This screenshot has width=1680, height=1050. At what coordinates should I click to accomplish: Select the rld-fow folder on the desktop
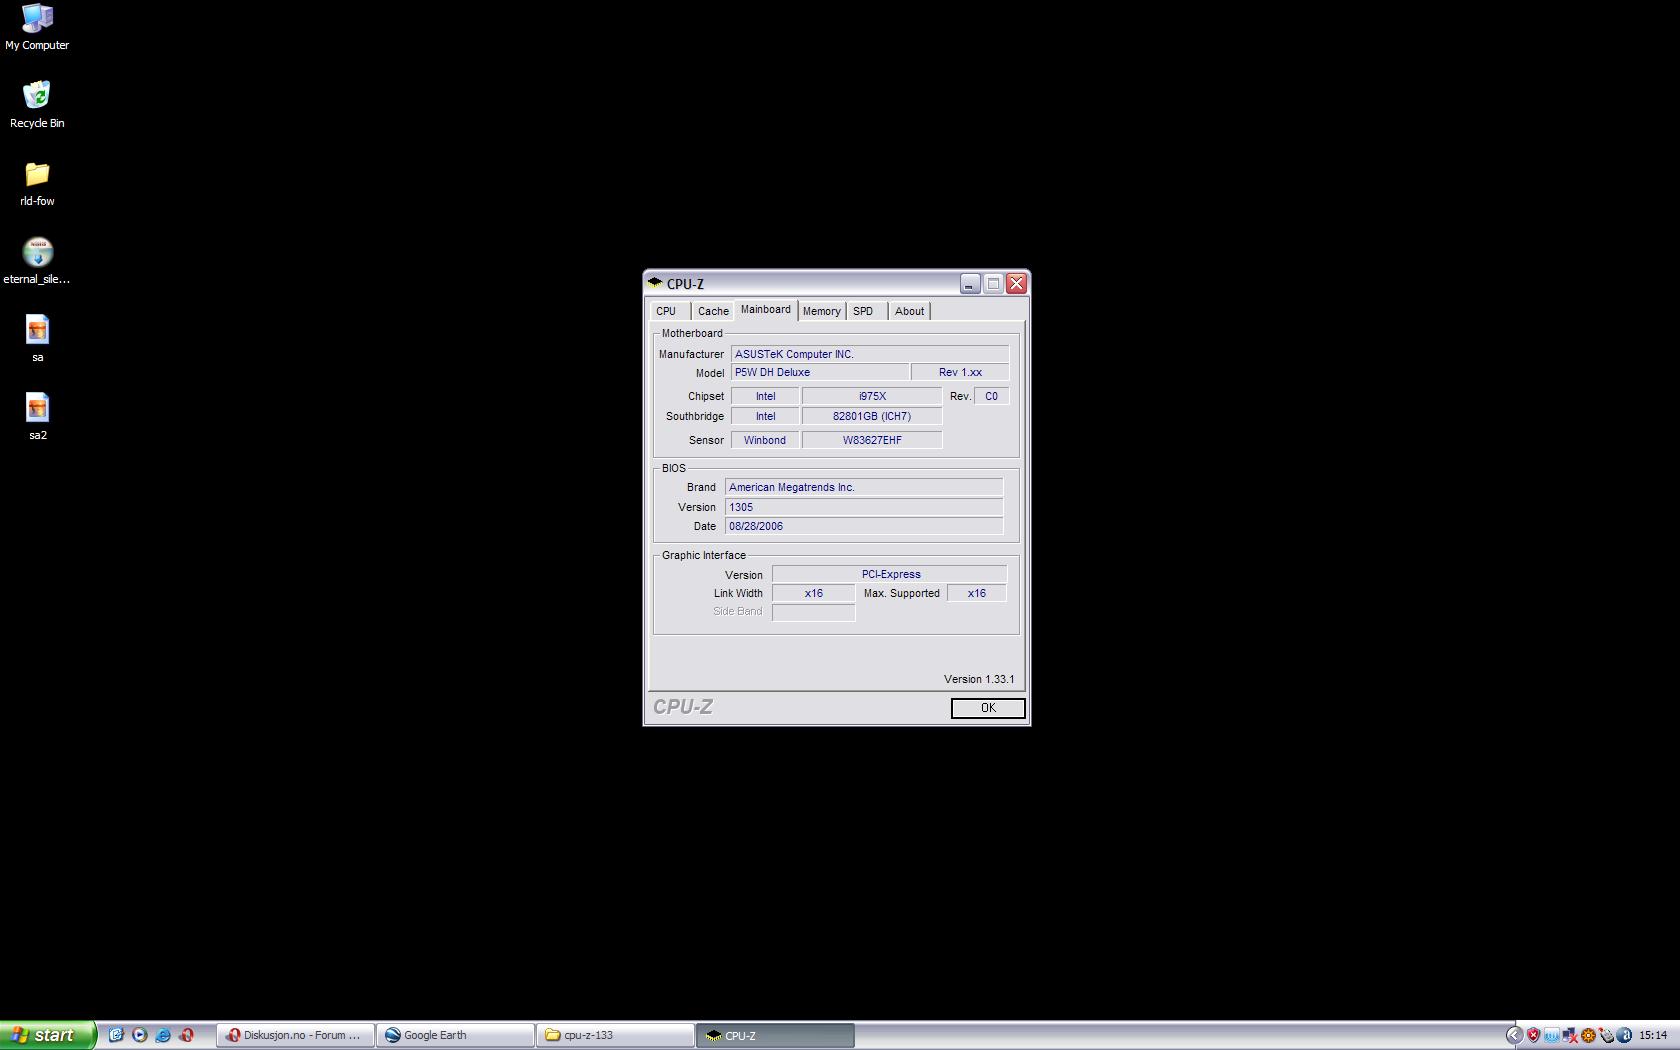click(x=37, y=183)
